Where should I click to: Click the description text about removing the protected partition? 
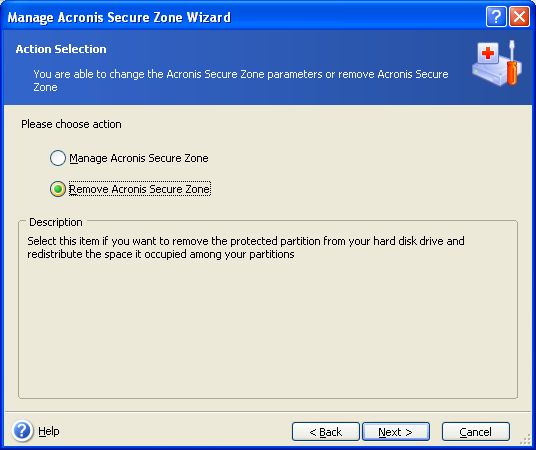pyautogui.click(x=246, y=247)
